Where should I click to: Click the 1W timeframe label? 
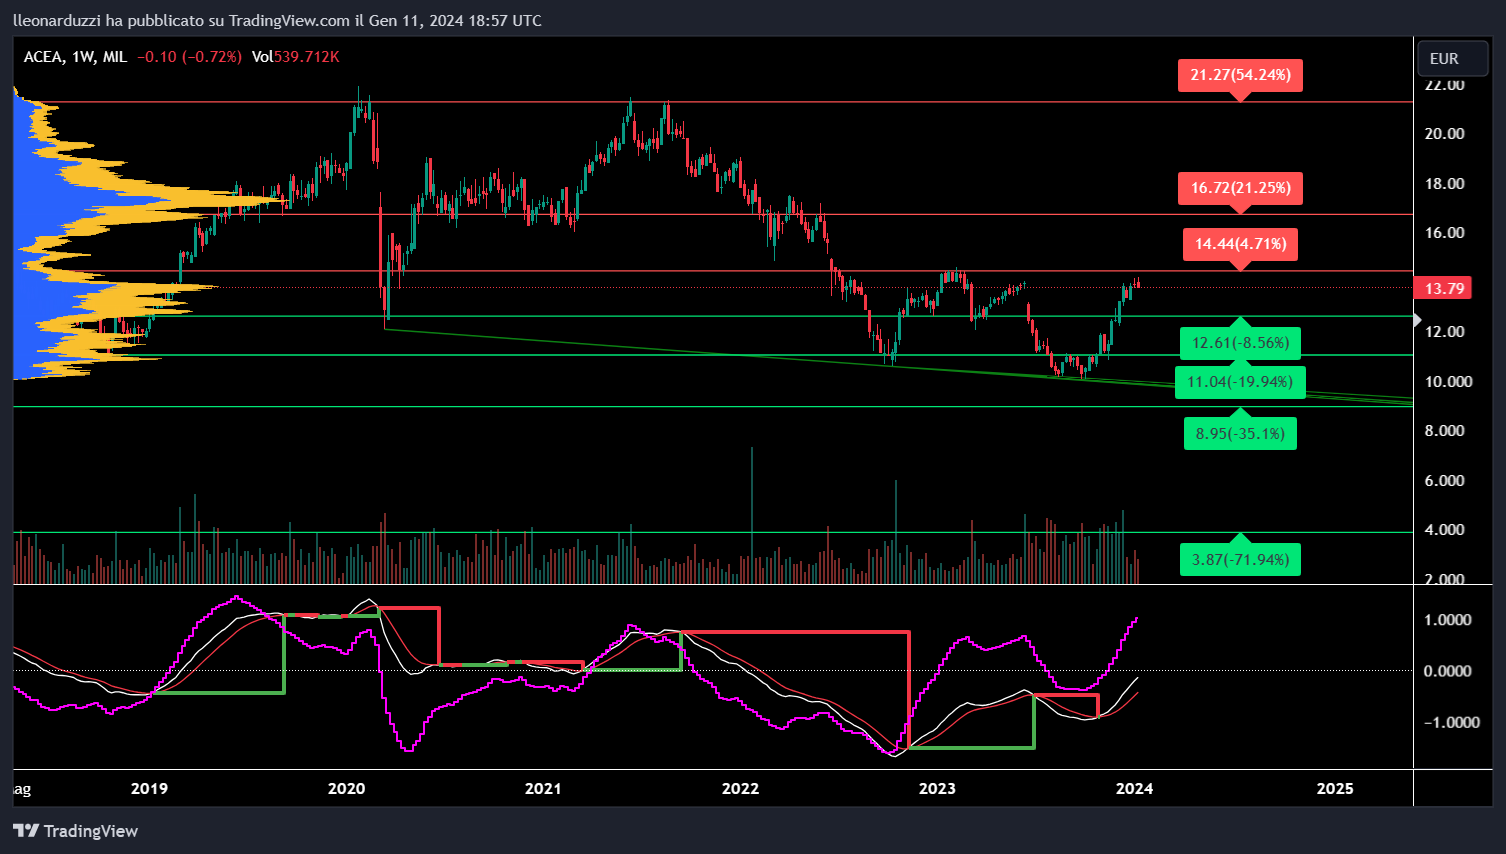point(82,57)
